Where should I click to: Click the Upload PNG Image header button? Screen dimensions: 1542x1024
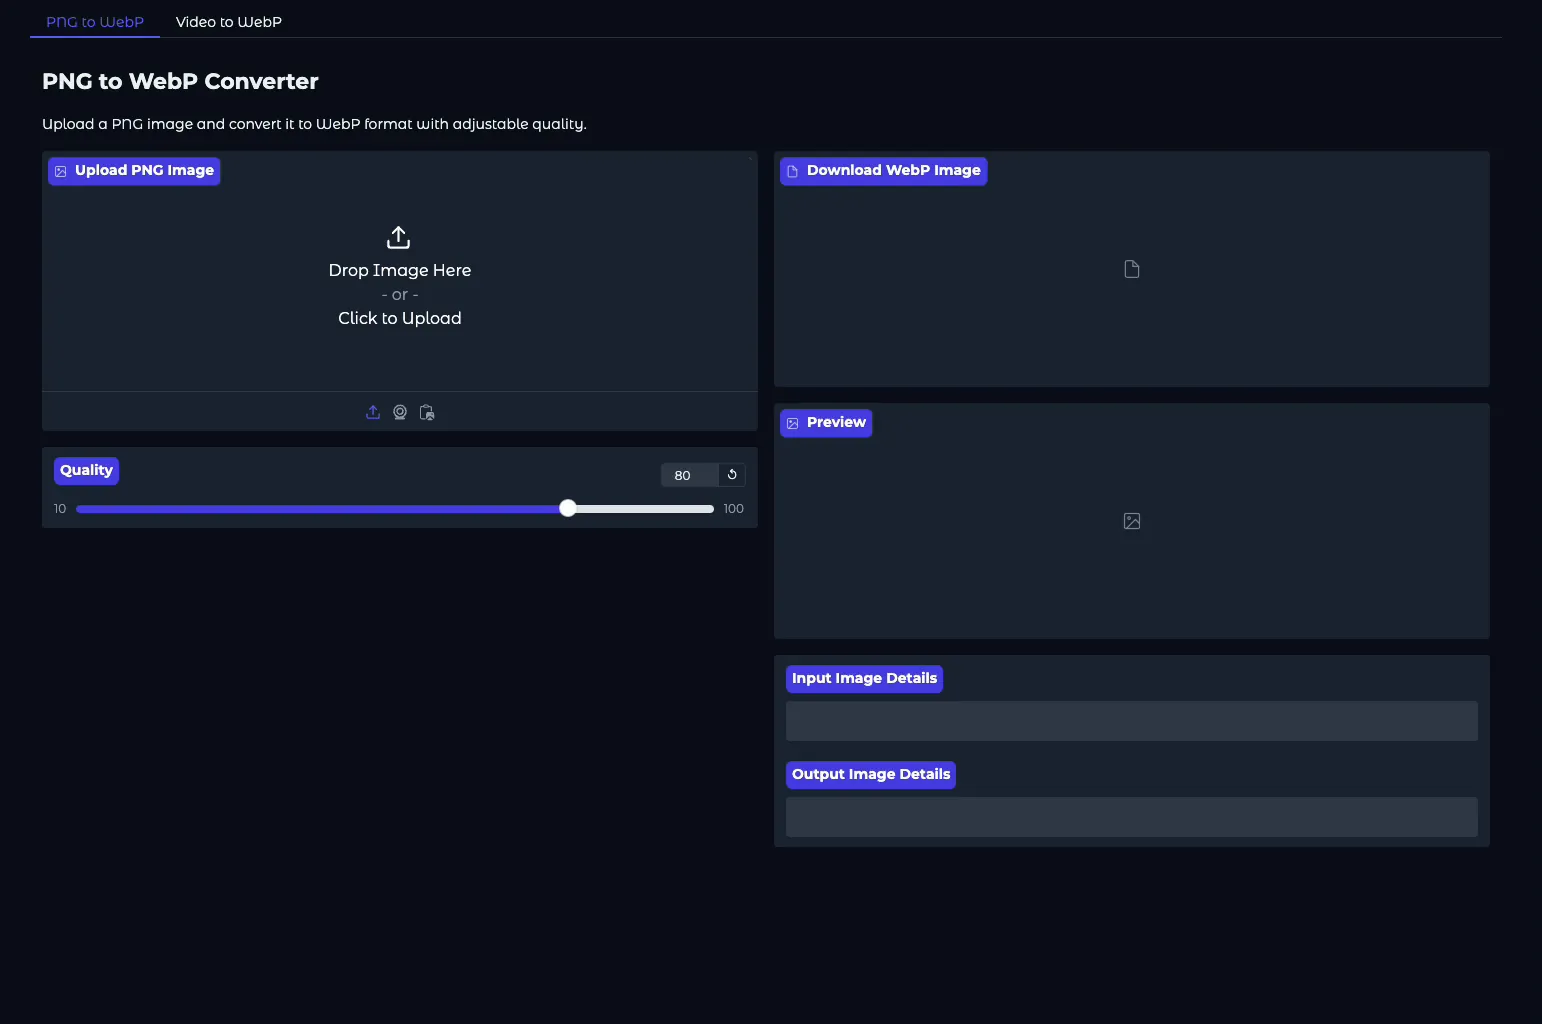133,170
